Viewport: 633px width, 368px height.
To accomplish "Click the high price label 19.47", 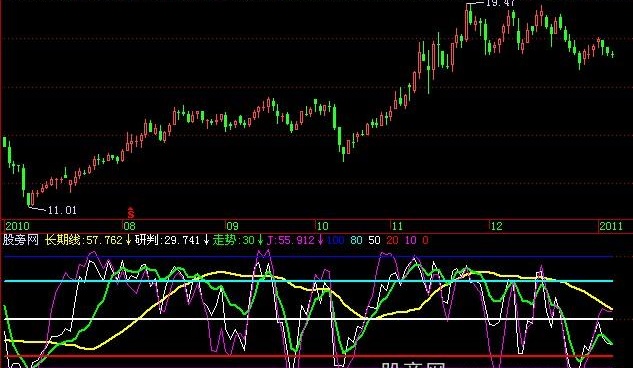I will point(500,3).
